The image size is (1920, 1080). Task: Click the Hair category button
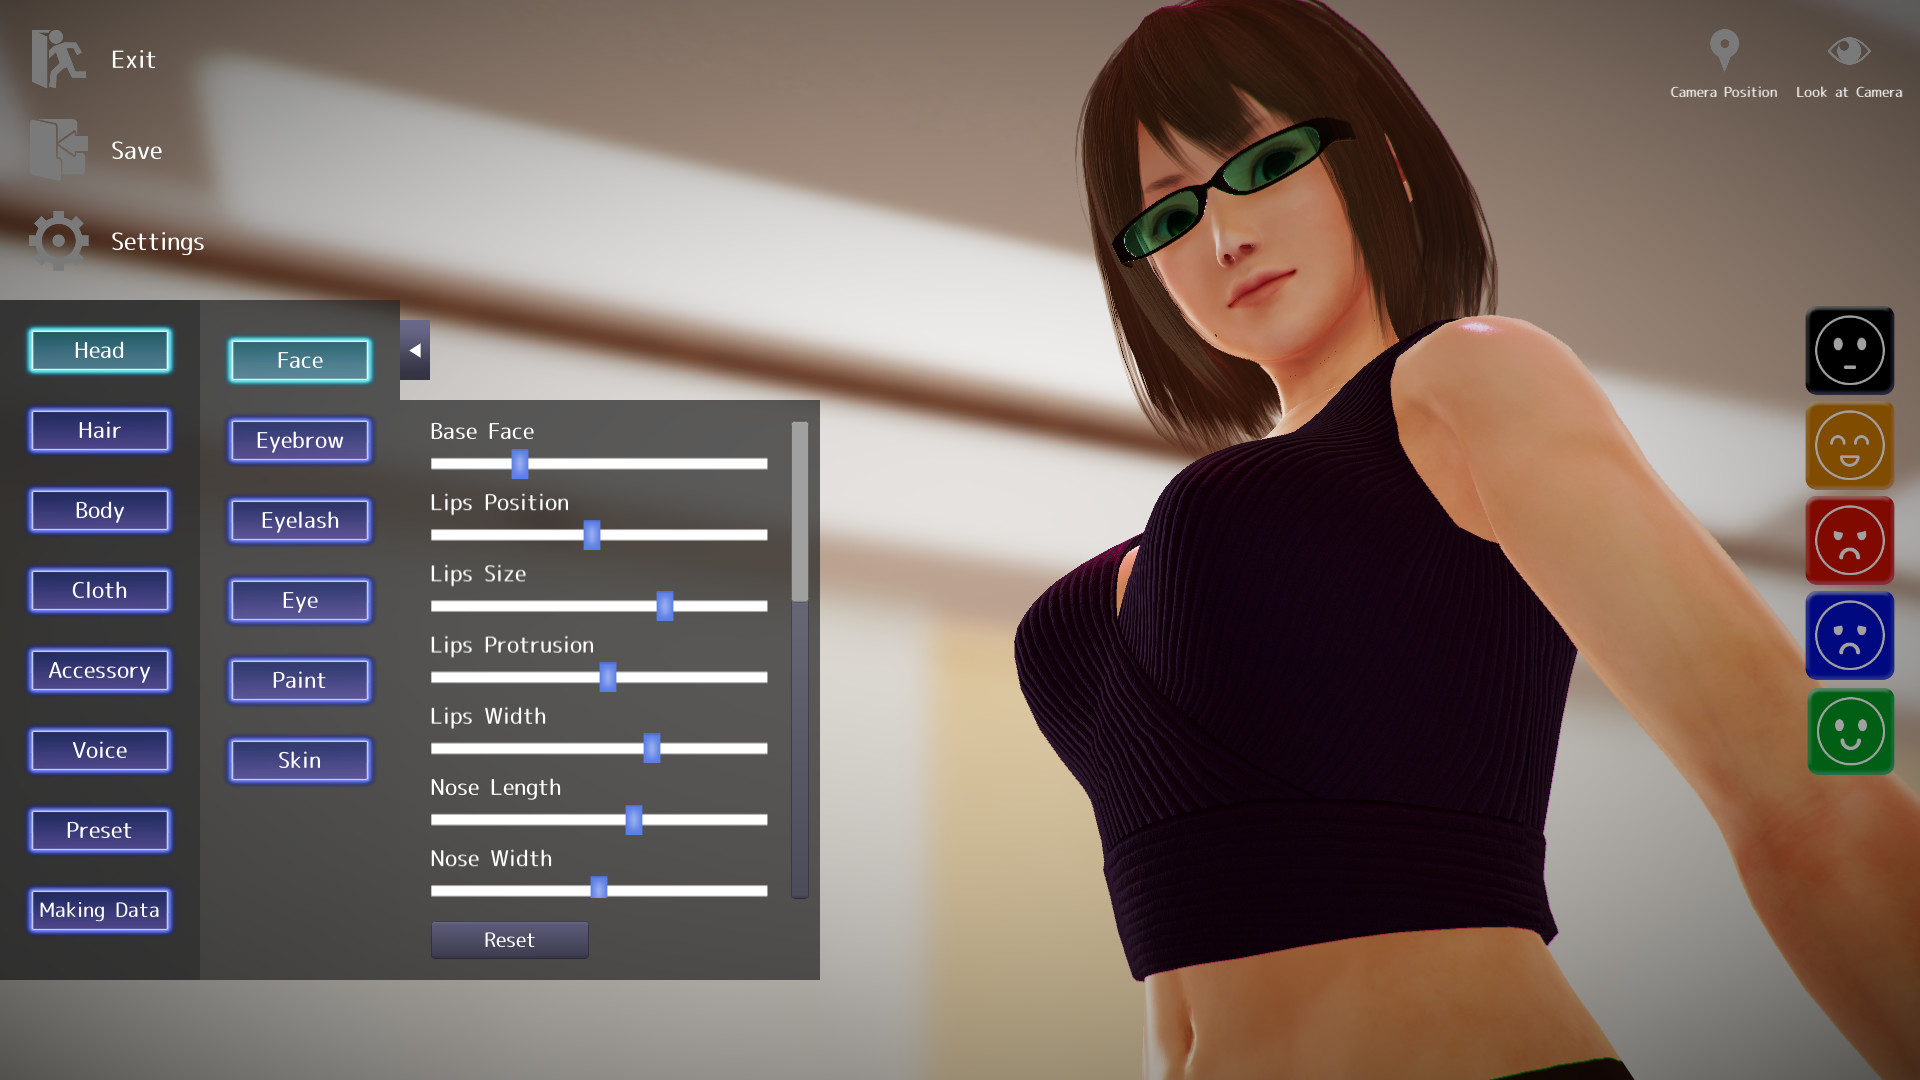tap(99, 430)
